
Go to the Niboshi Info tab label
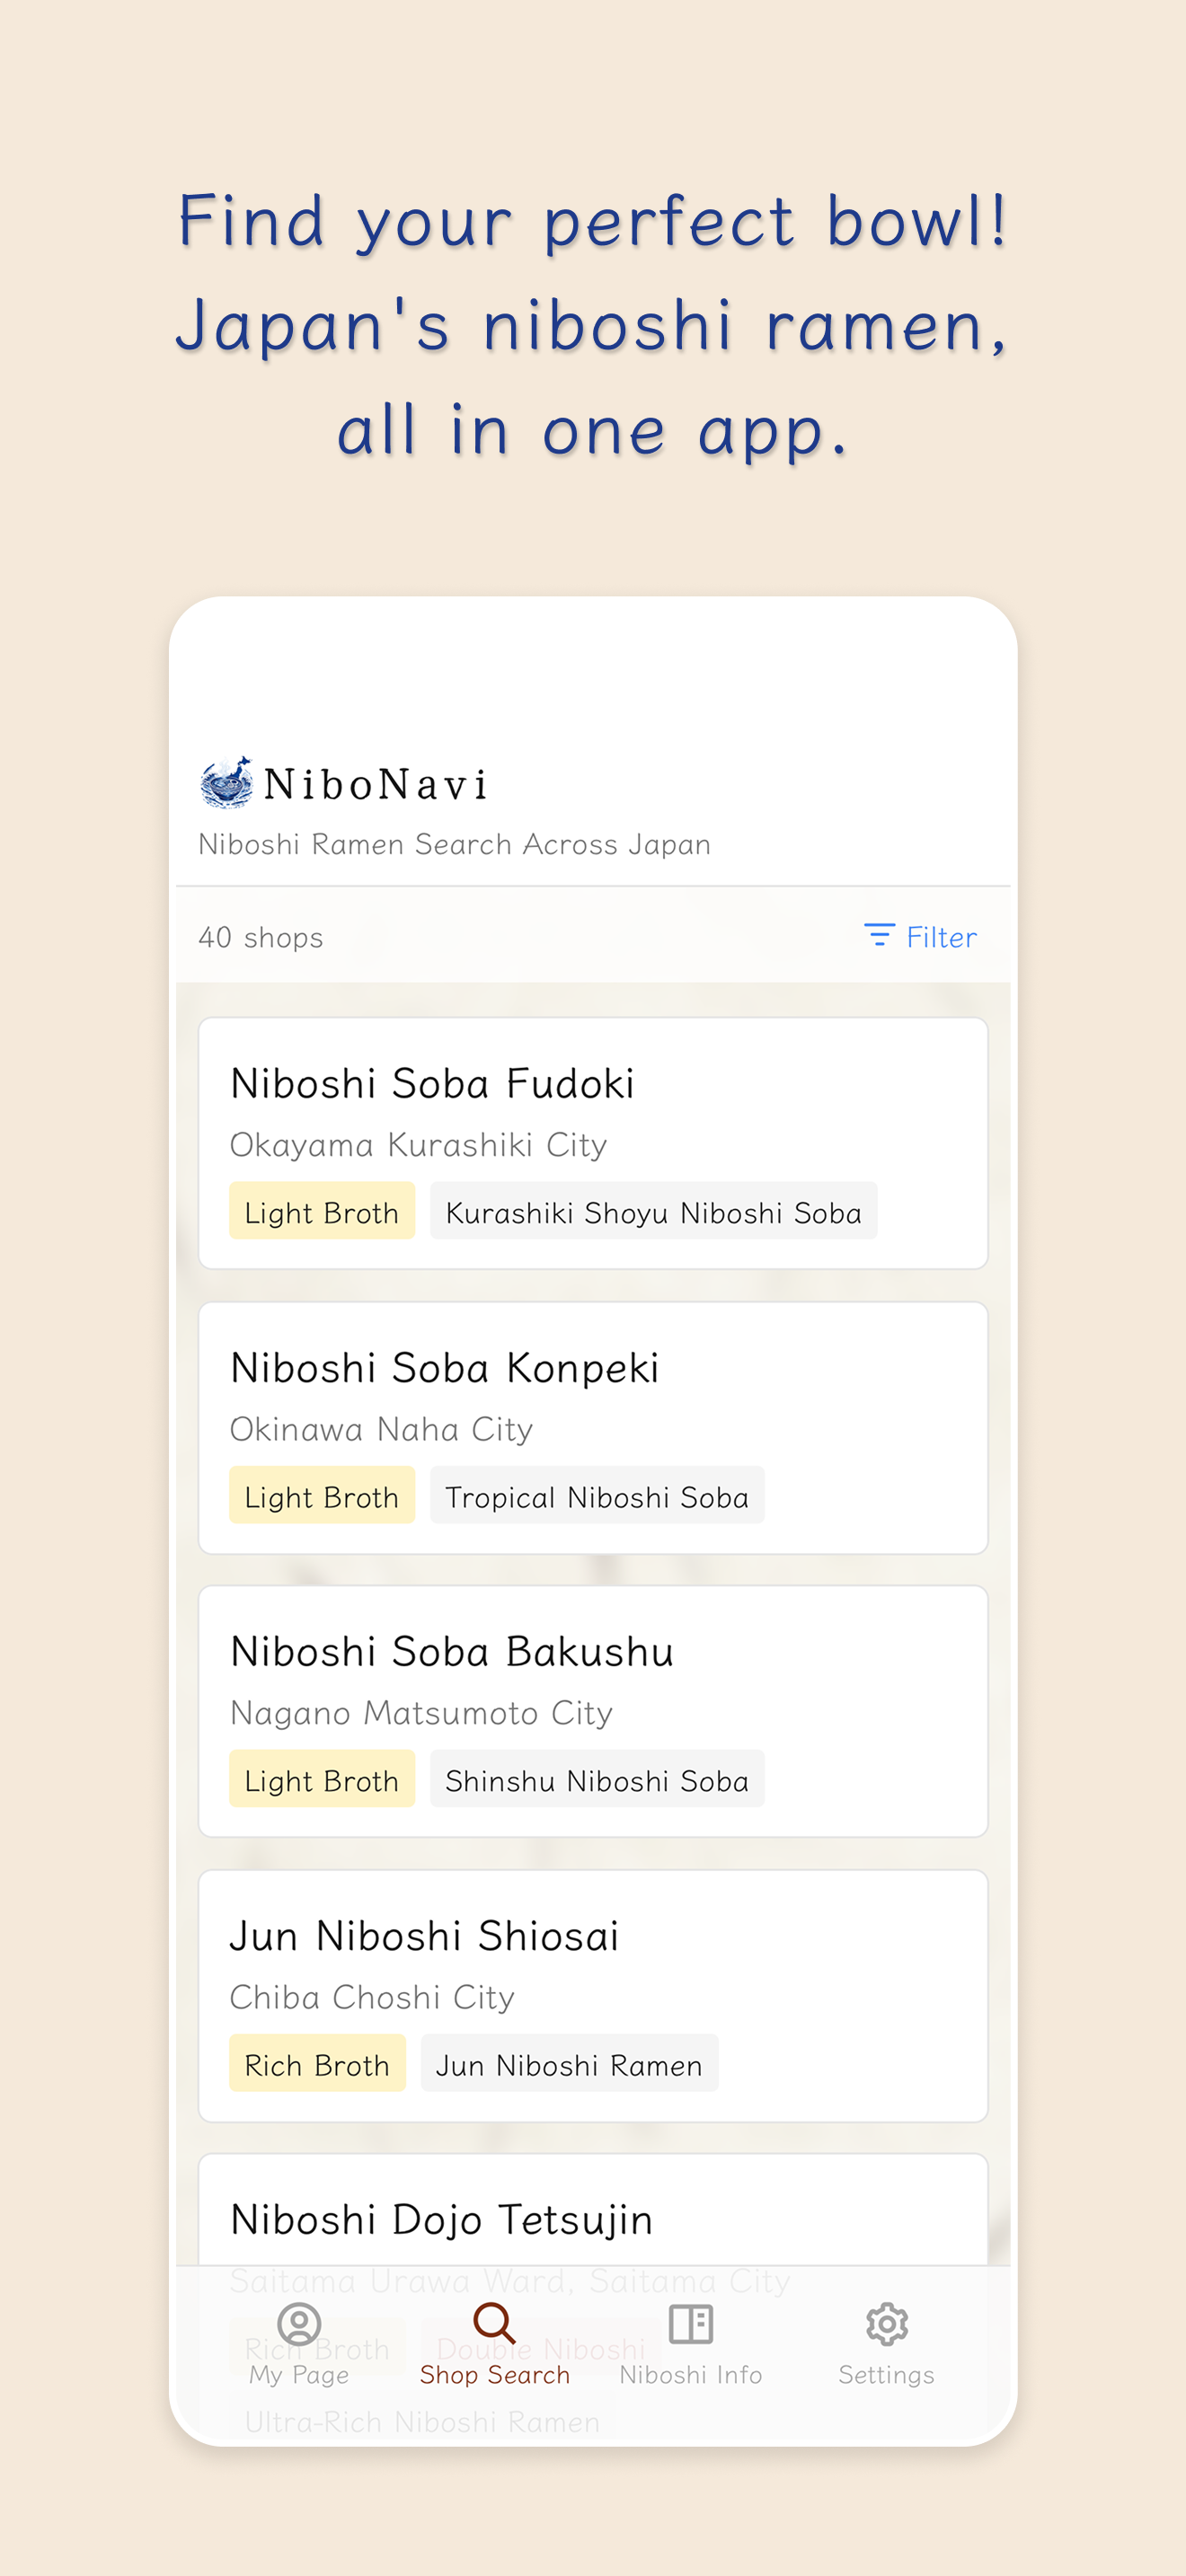pos(691,2375)
